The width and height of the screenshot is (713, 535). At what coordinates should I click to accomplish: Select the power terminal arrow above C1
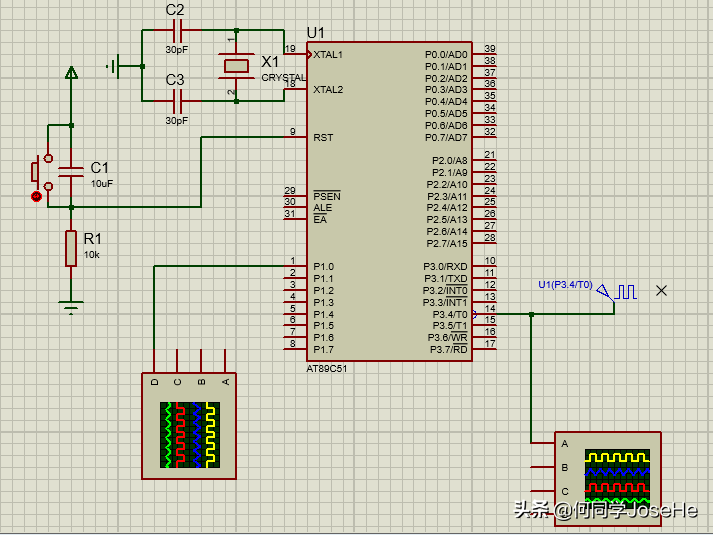click(x=71, y=73)
